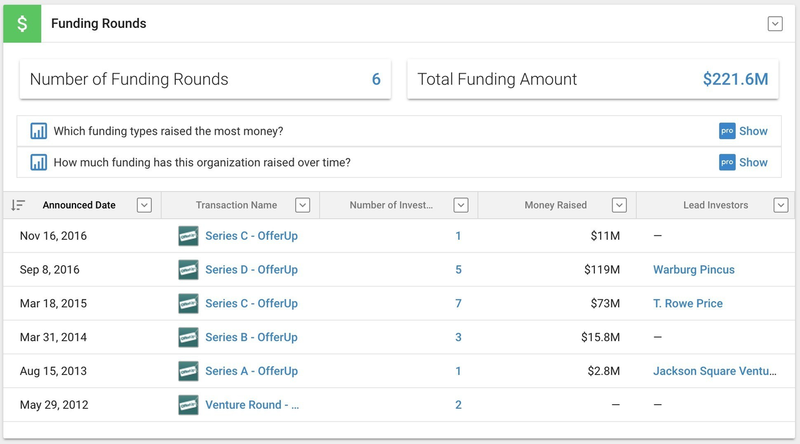Click the sort icon beside Announced Date
The height and width of the screenshot is (444, 800).
pyautogui.click(x=18, y=205)
